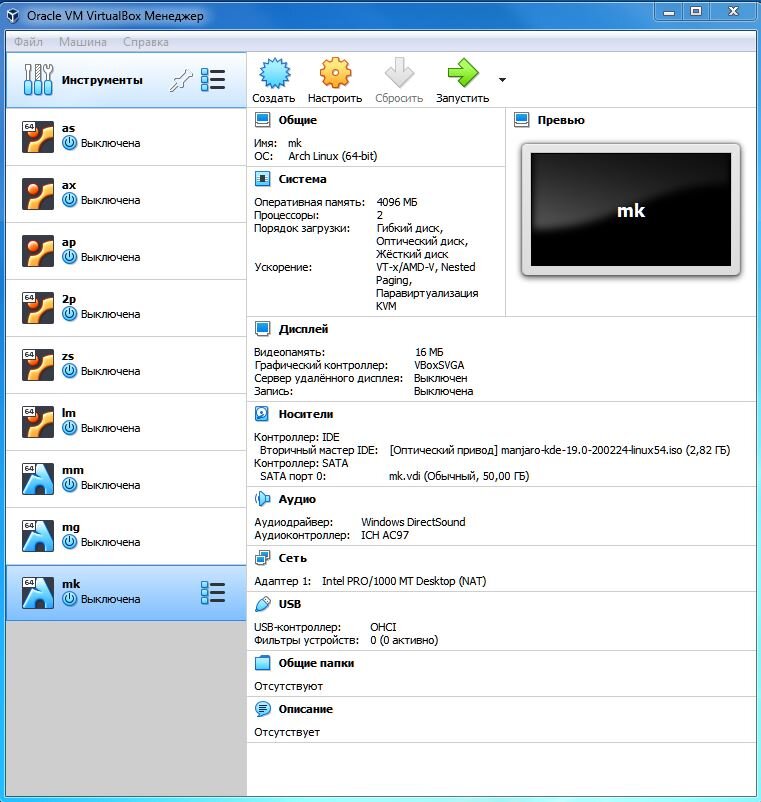Select the 'mg' Arch virtual machine icon
The image size is (761, 802).
point(38,536)
